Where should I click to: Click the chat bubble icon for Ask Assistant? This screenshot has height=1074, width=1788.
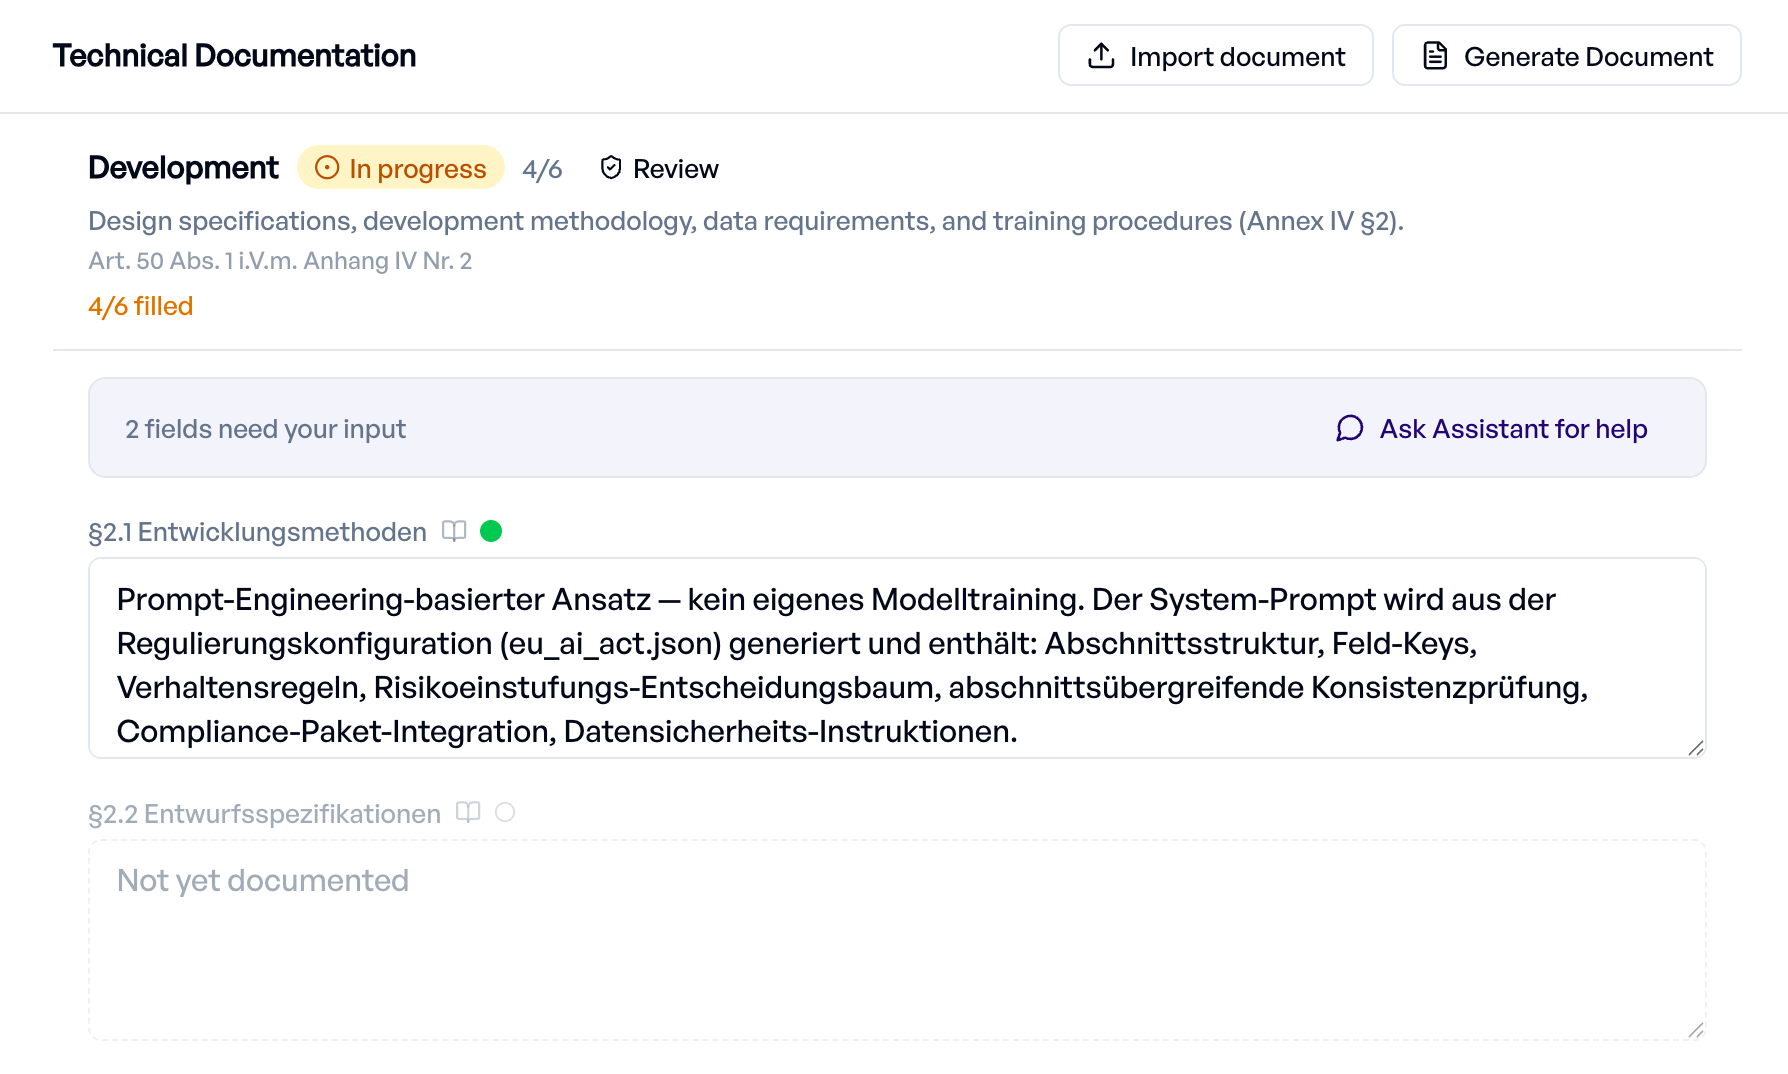[1350, 429]
